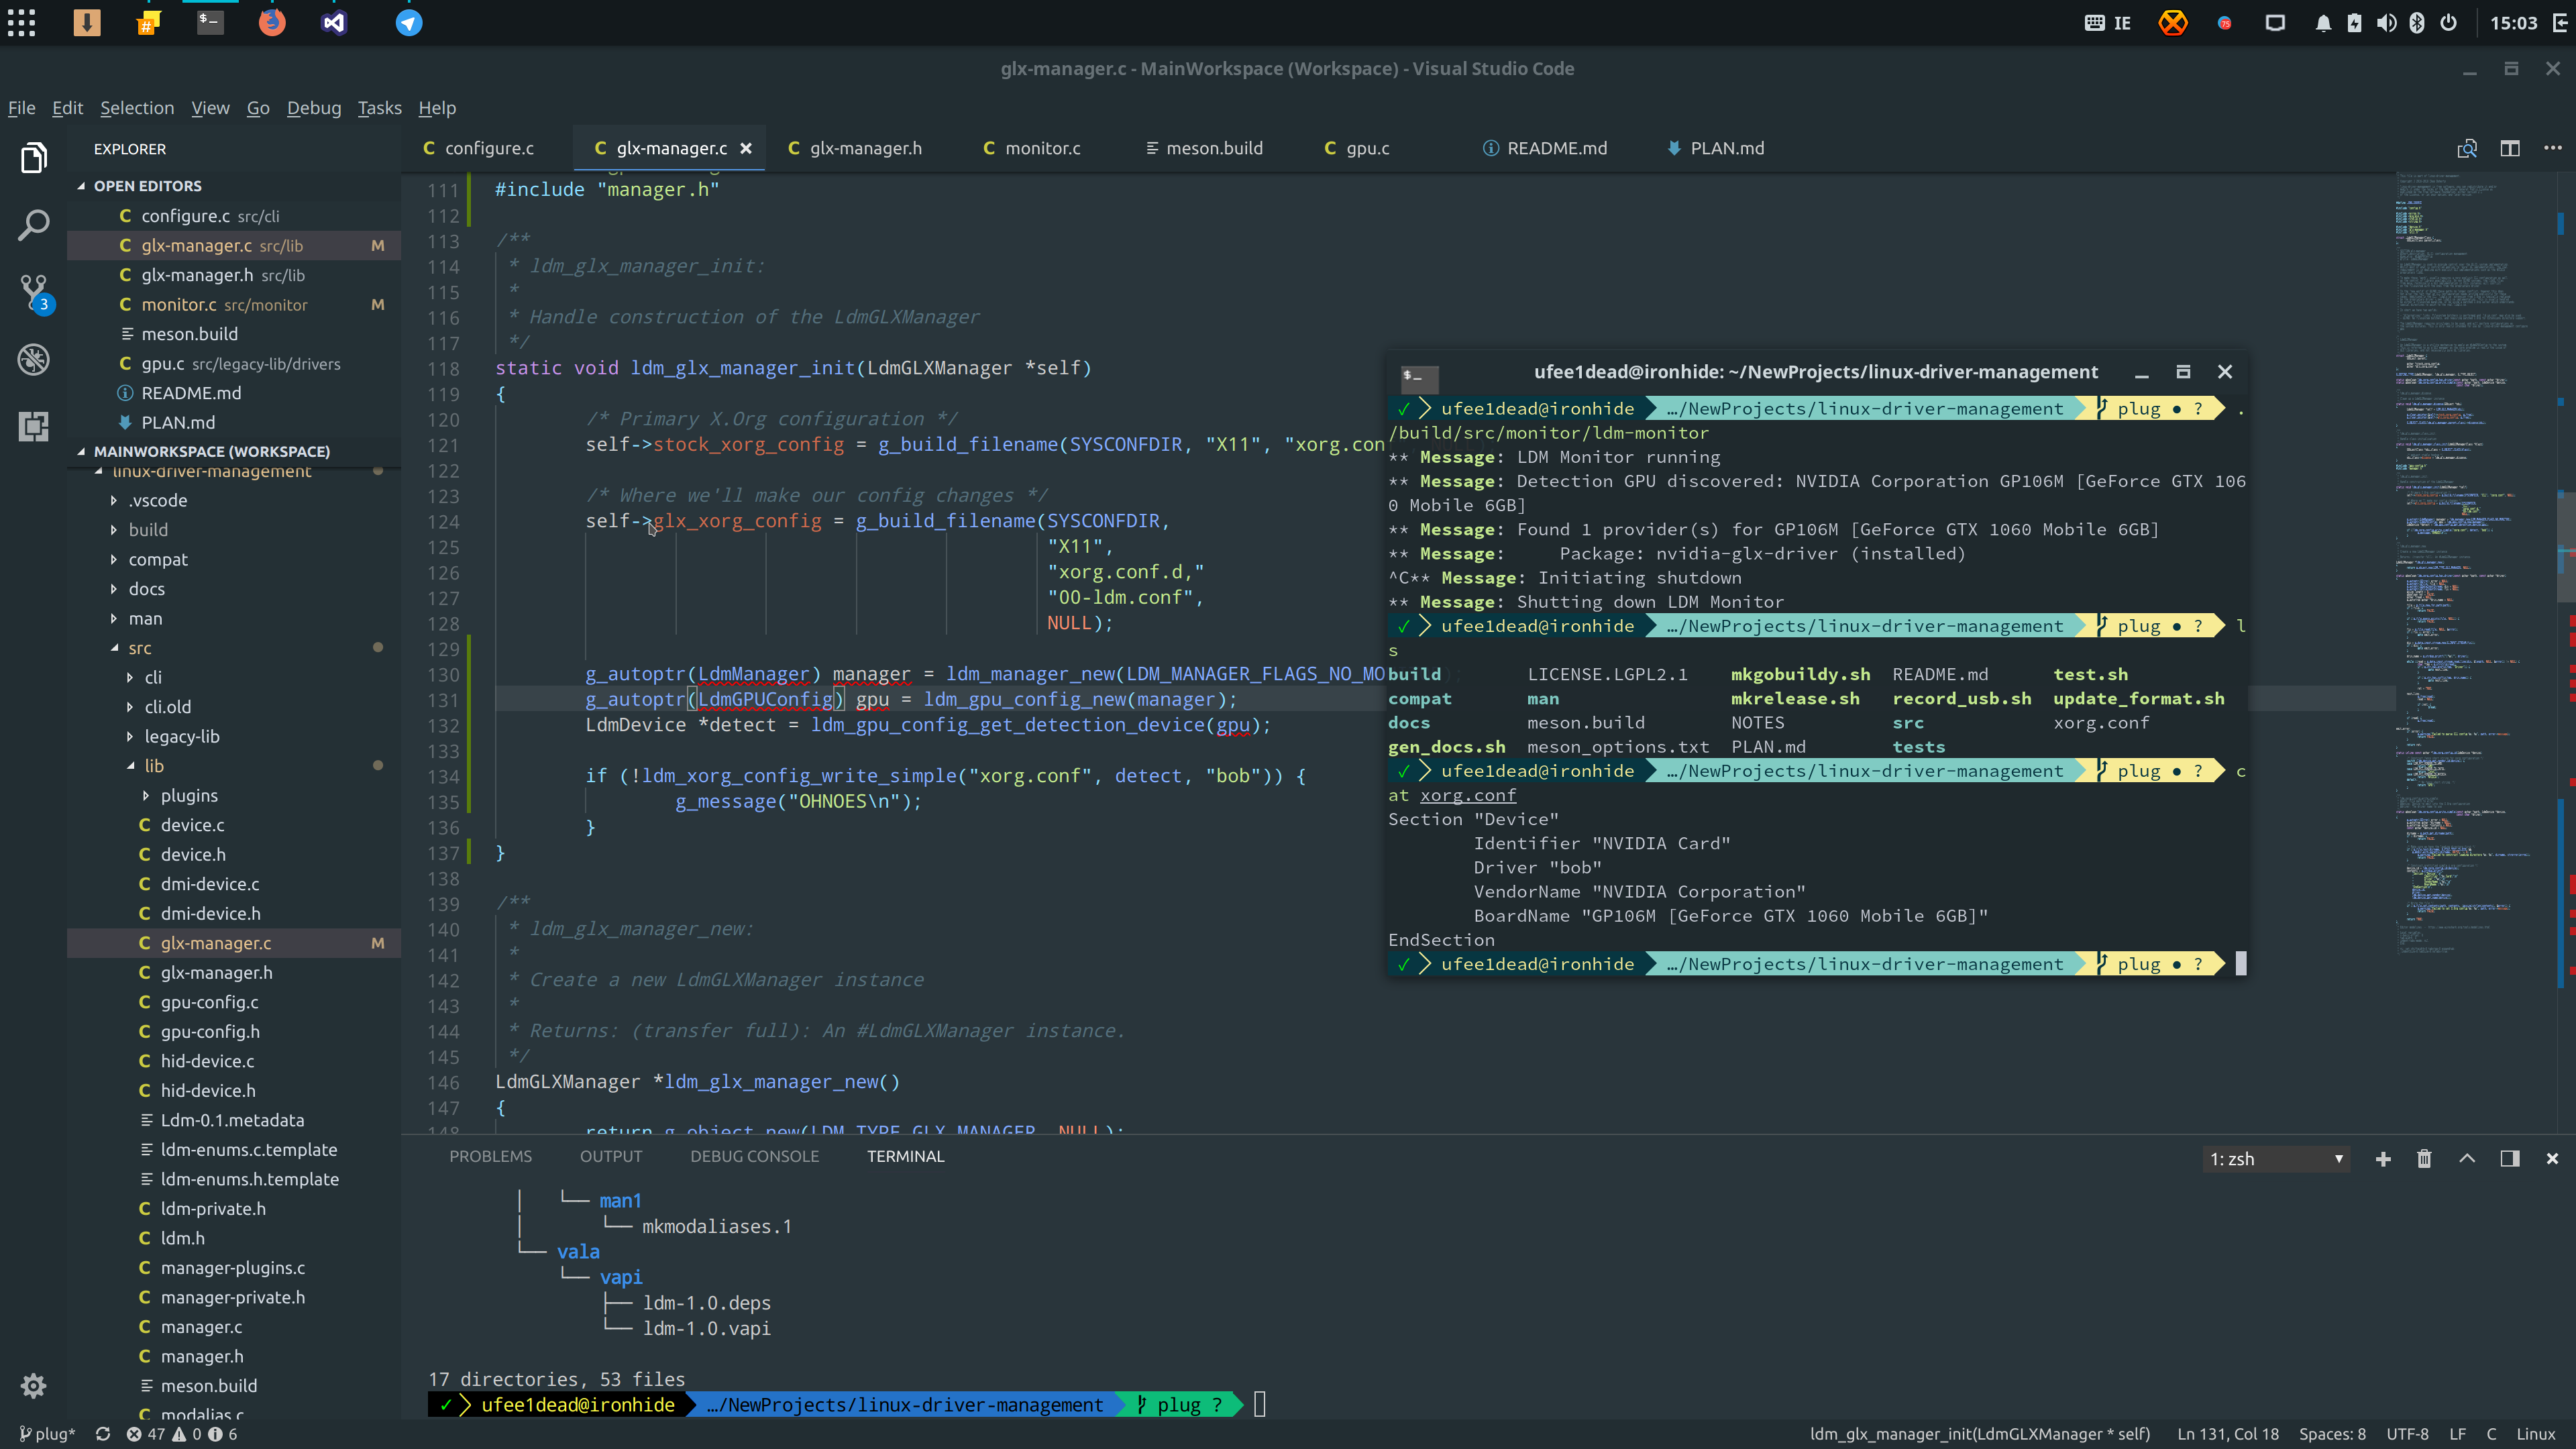Click Ln 131, Col 18 in status bar
Screen dimensions: 2576x1449
pyautogui.click(x=2228, y=1434)
